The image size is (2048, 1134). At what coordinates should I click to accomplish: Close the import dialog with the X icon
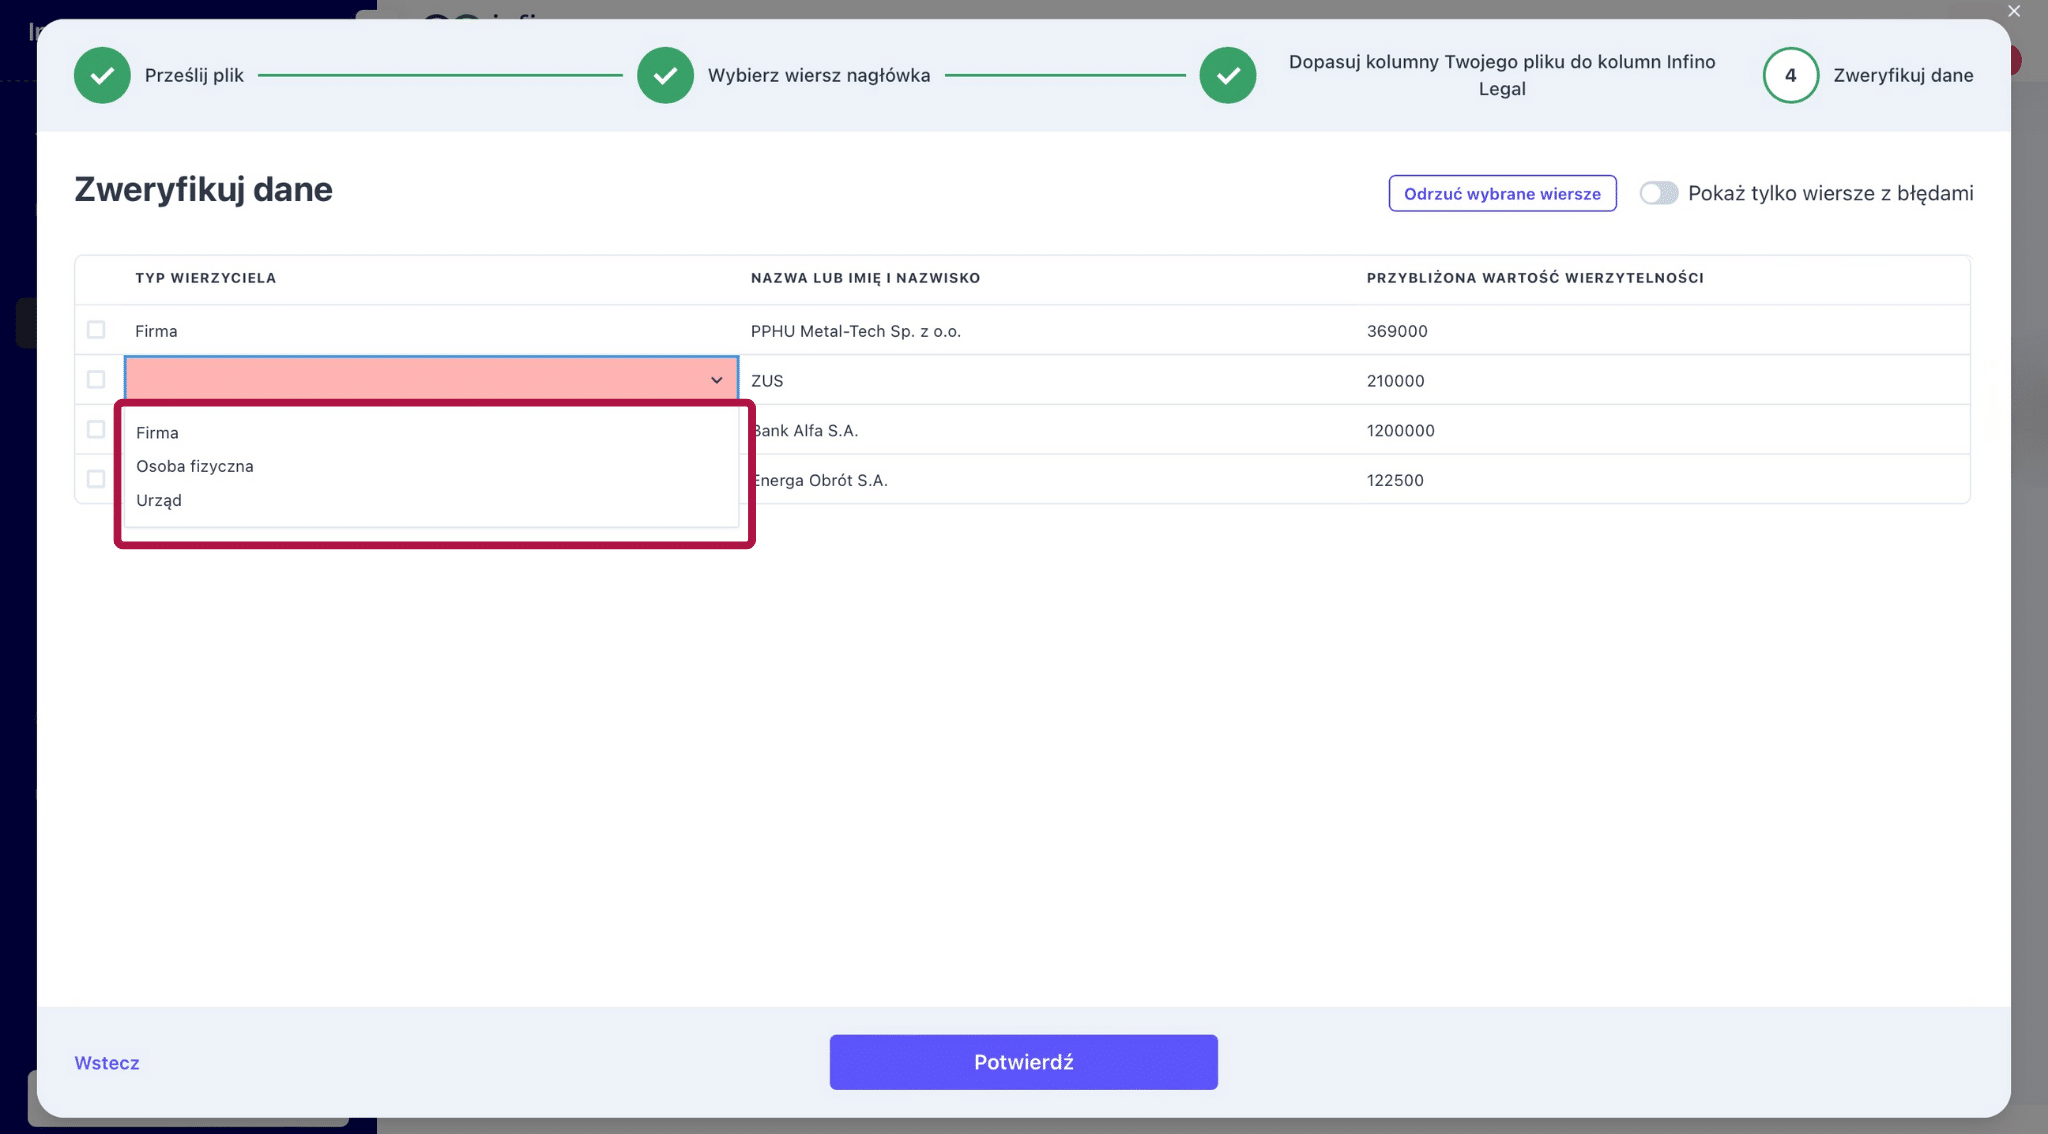click(2014, 11)
